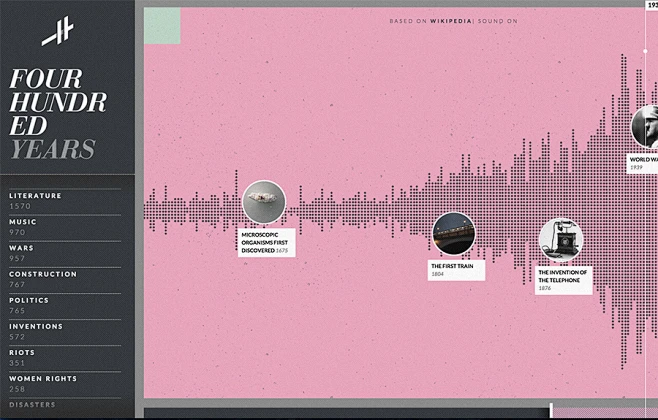
Task: Click the 572 count under Inventions
Action: click(x=17, y=337)
